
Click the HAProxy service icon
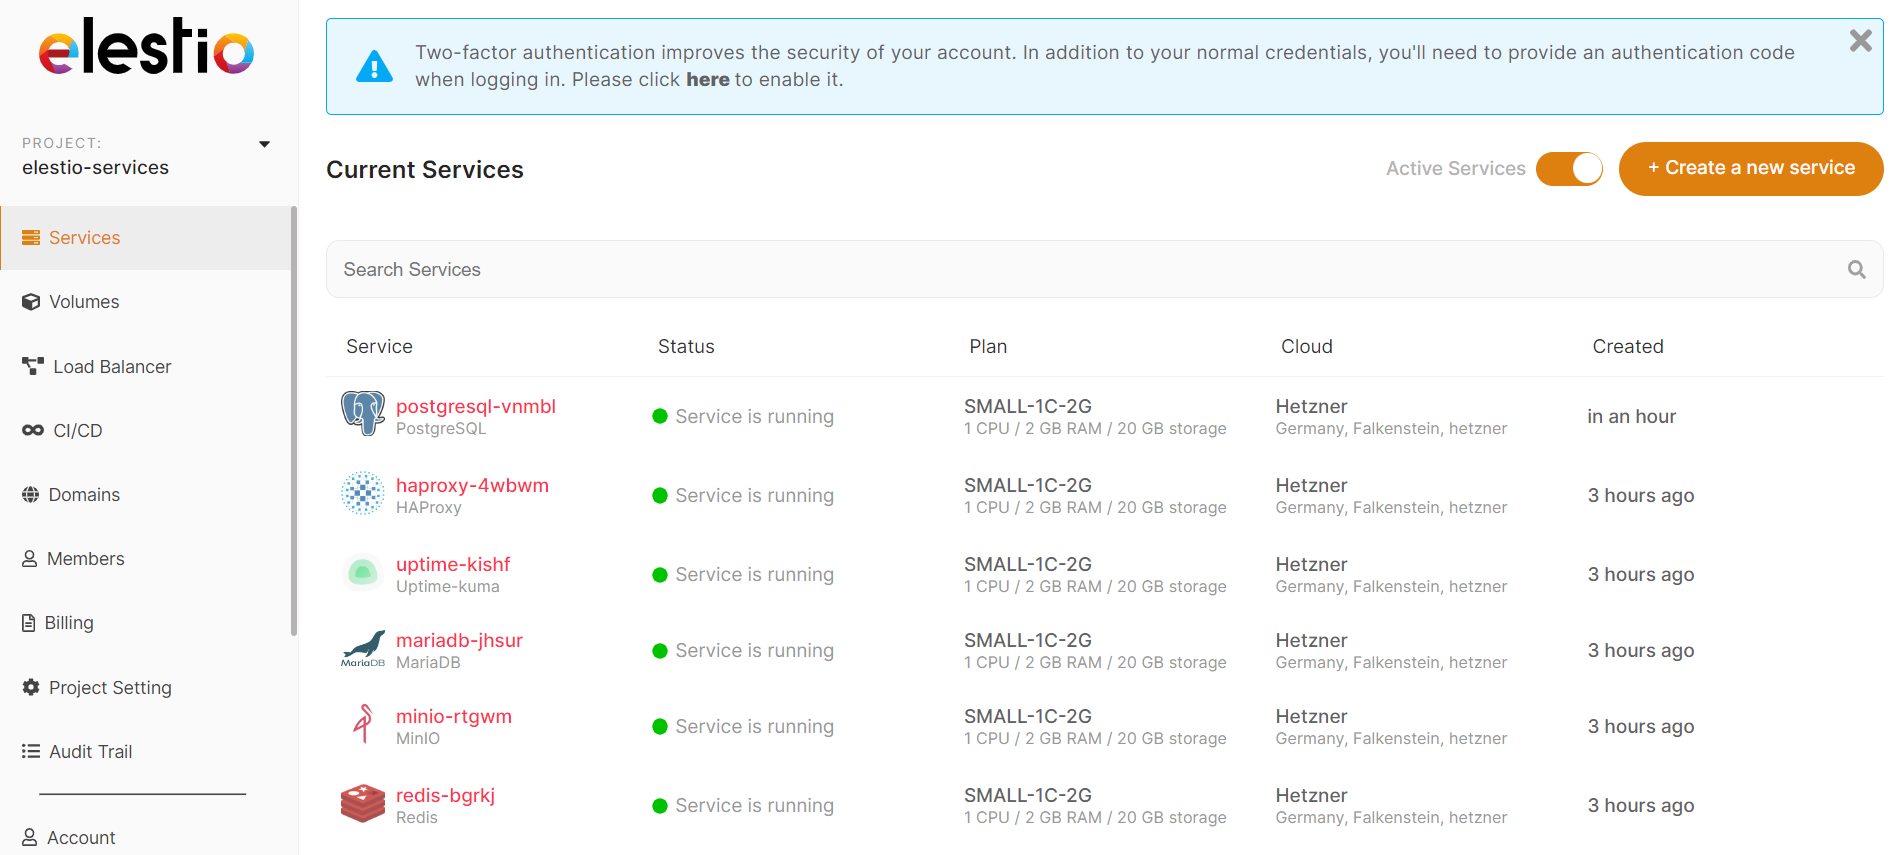coord(362,493)
